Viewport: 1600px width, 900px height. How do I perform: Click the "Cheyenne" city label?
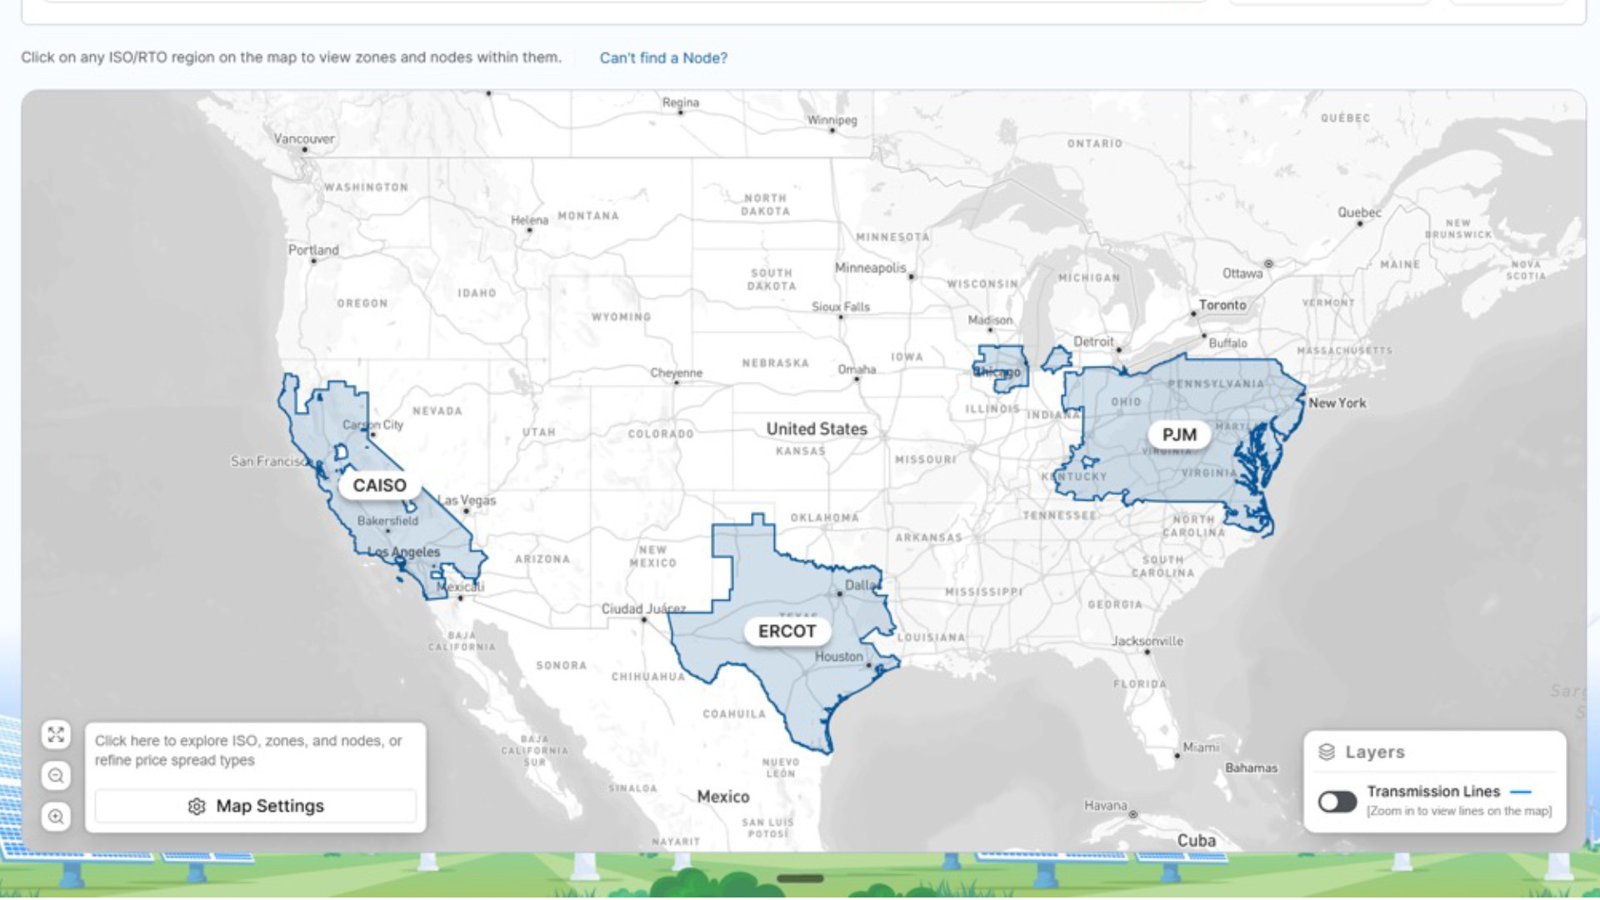tap(676, 373)
